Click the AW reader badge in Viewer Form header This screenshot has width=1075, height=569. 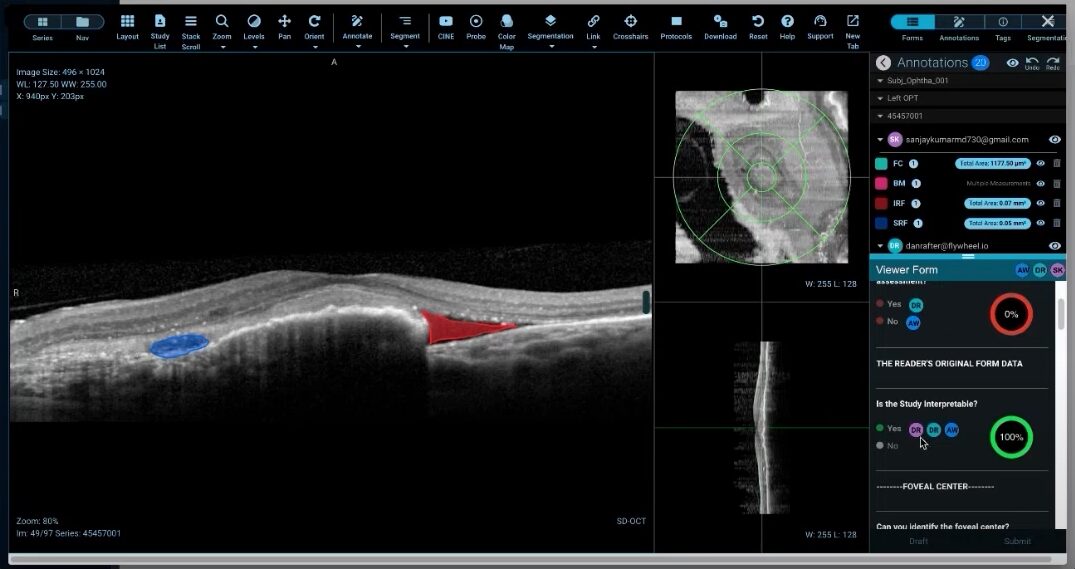[1022, 270]
